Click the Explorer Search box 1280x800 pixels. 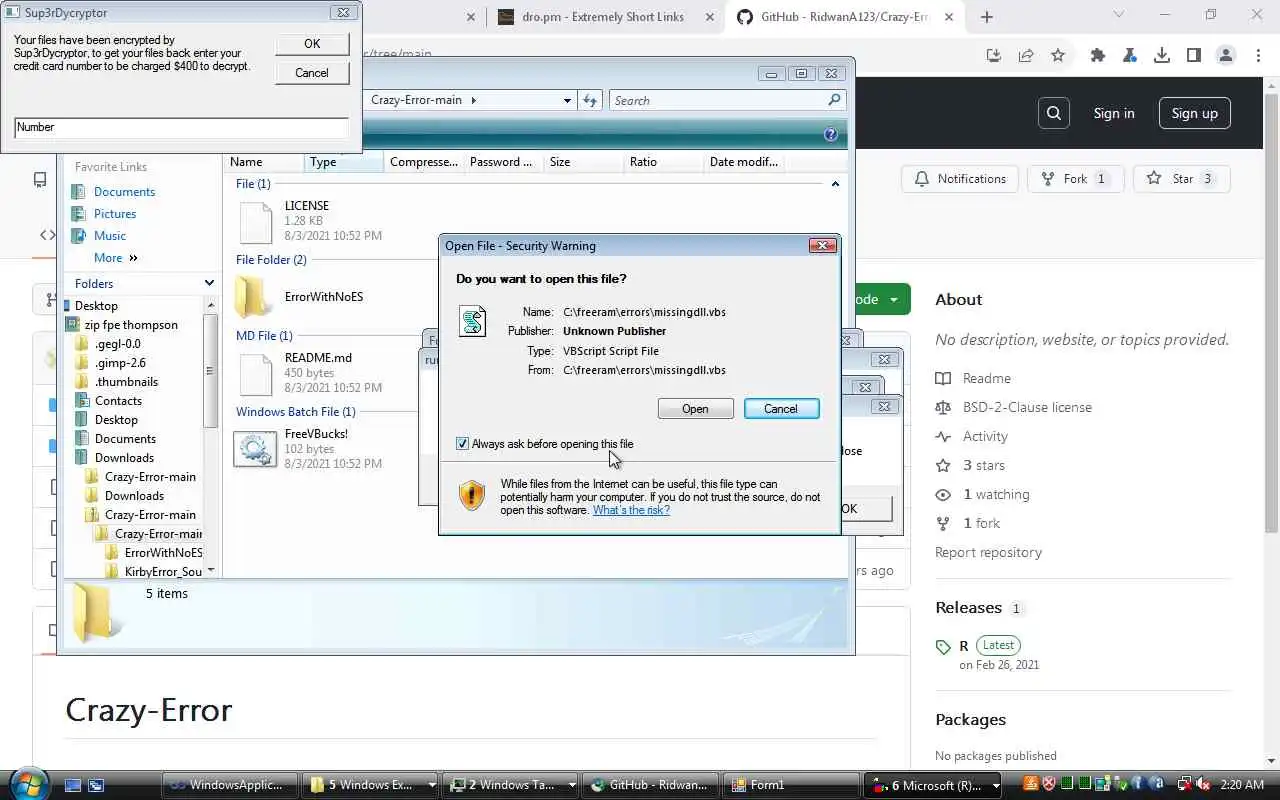coord(728,100)
